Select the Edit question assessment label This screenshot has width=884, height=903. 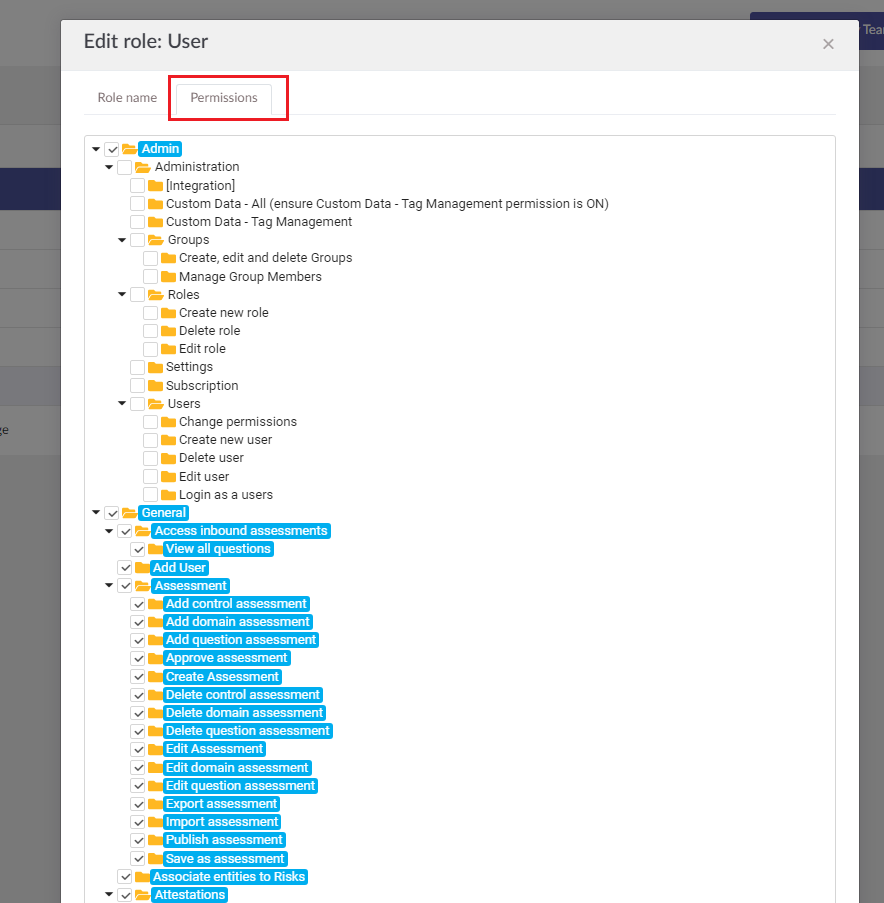(240, 786)
